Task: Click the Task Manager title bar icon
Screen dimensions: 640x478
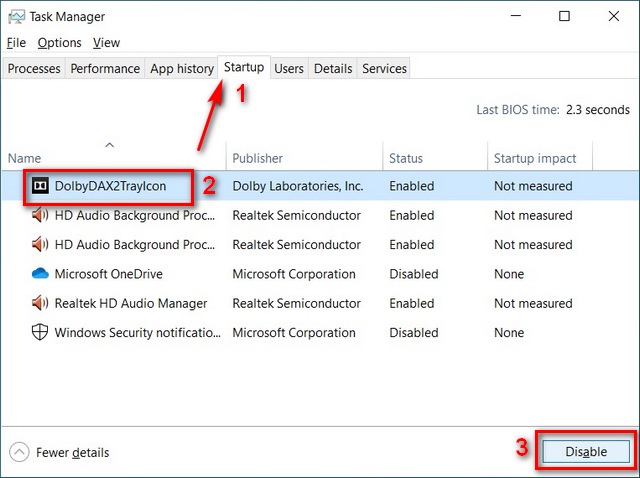Action: tap(16, 17)
